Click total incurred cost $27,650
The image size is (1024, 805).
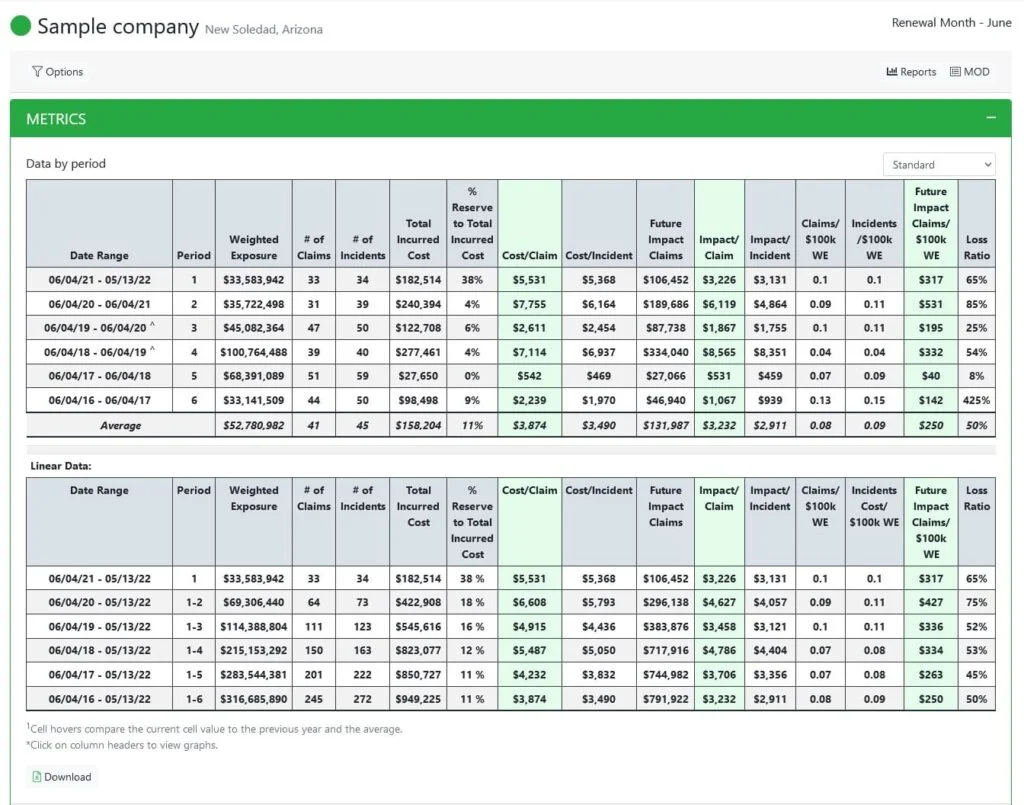point(418,376)
